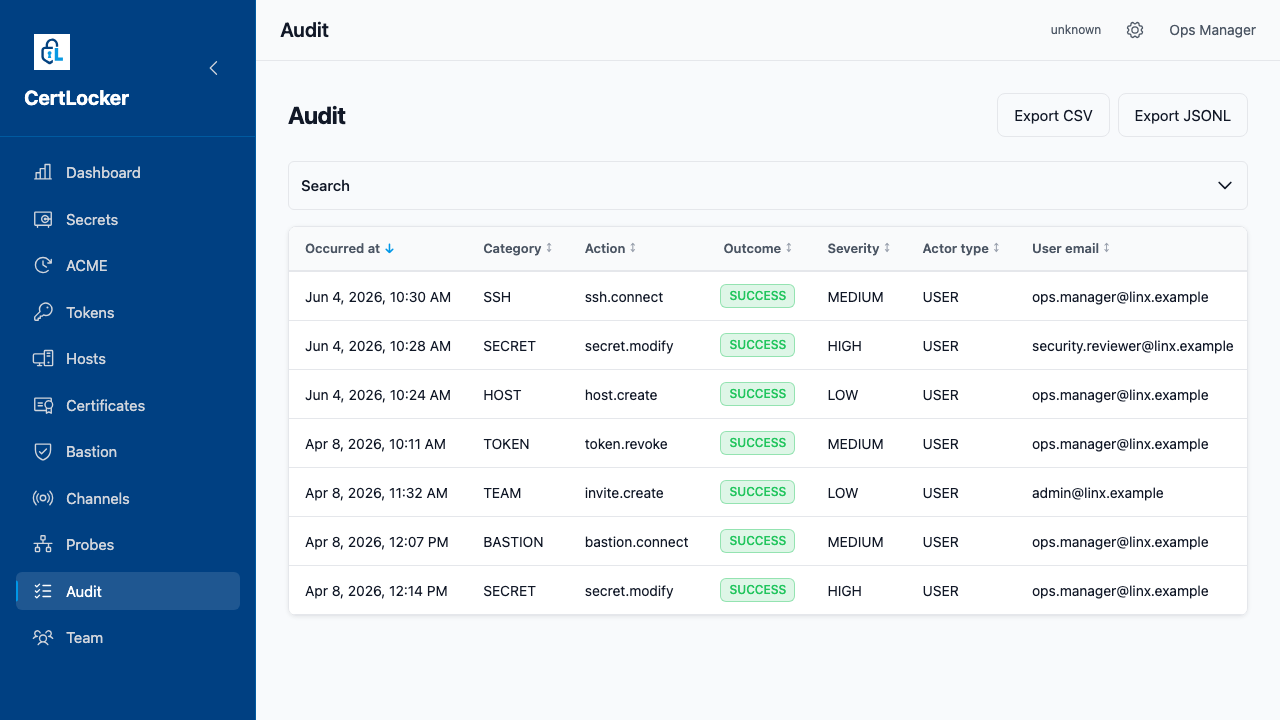1280x720 pixels.
Task: Click the Certificates badge icon
Action: point(43,405)
